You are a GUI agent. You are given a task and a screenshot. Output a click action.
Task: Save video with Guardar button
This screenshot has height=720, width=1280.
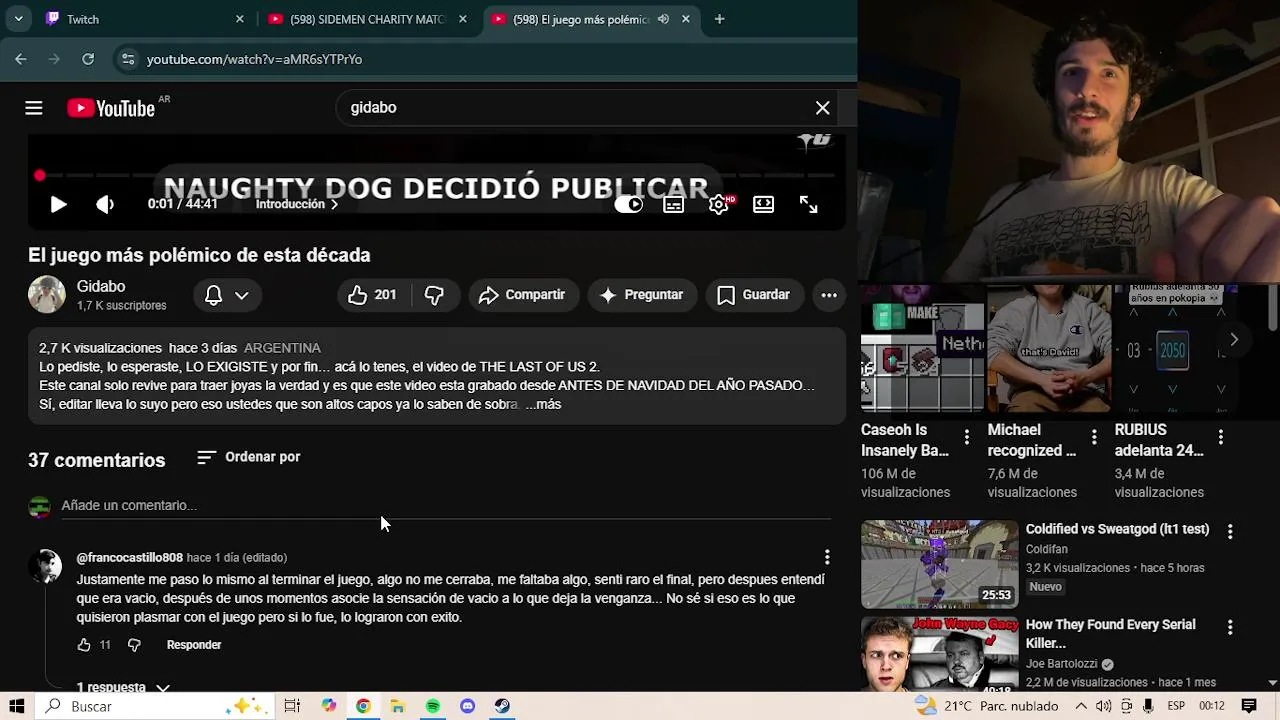click(x=754, y=295)
